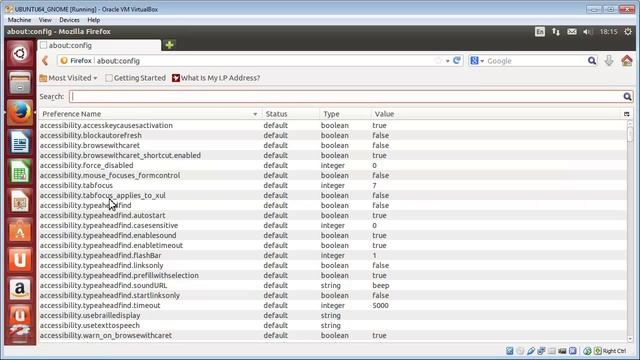Viewport: 640px width, 360px height.
Task: Select accessibility.browsewithcaret preference
Action: 333,145
